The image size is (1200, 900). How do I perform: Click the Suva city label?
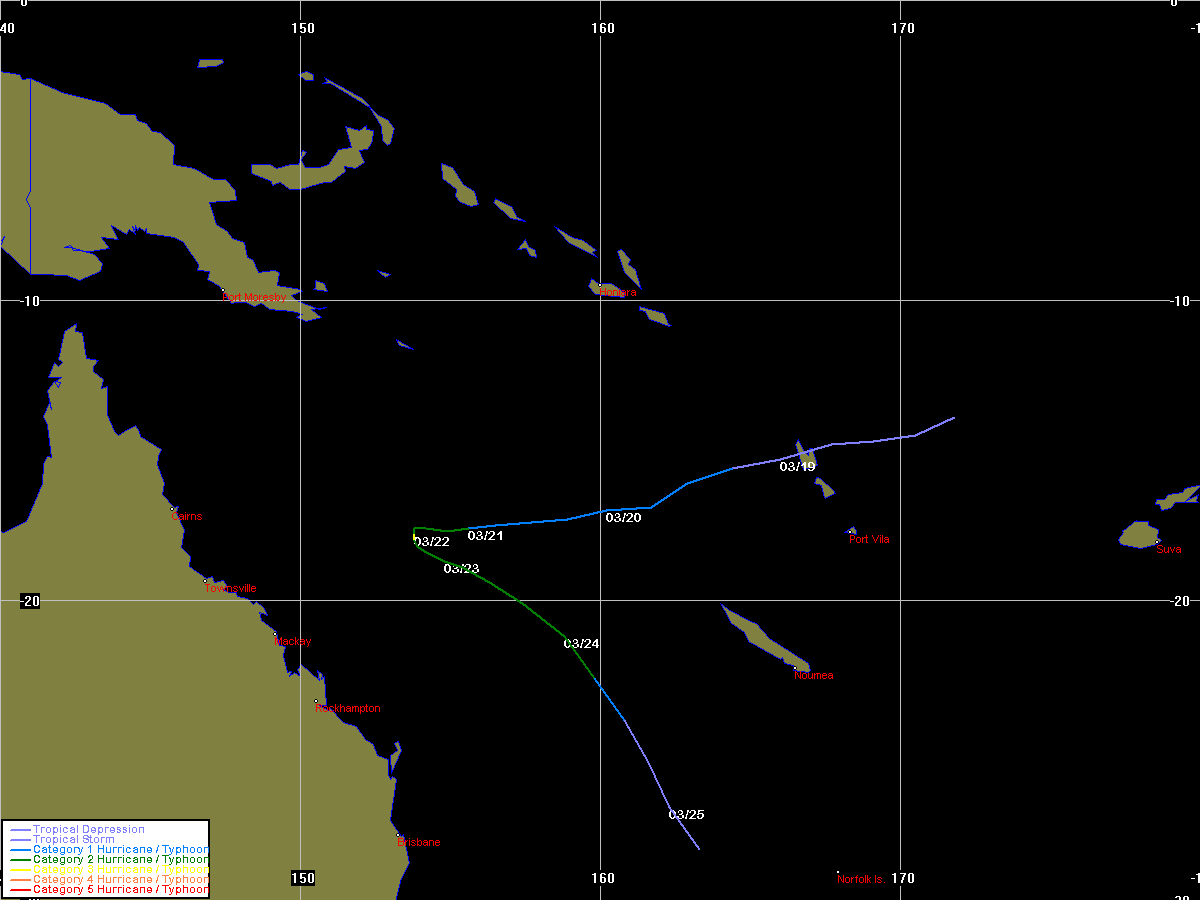pyautogui.click(x=1168, y=549)
